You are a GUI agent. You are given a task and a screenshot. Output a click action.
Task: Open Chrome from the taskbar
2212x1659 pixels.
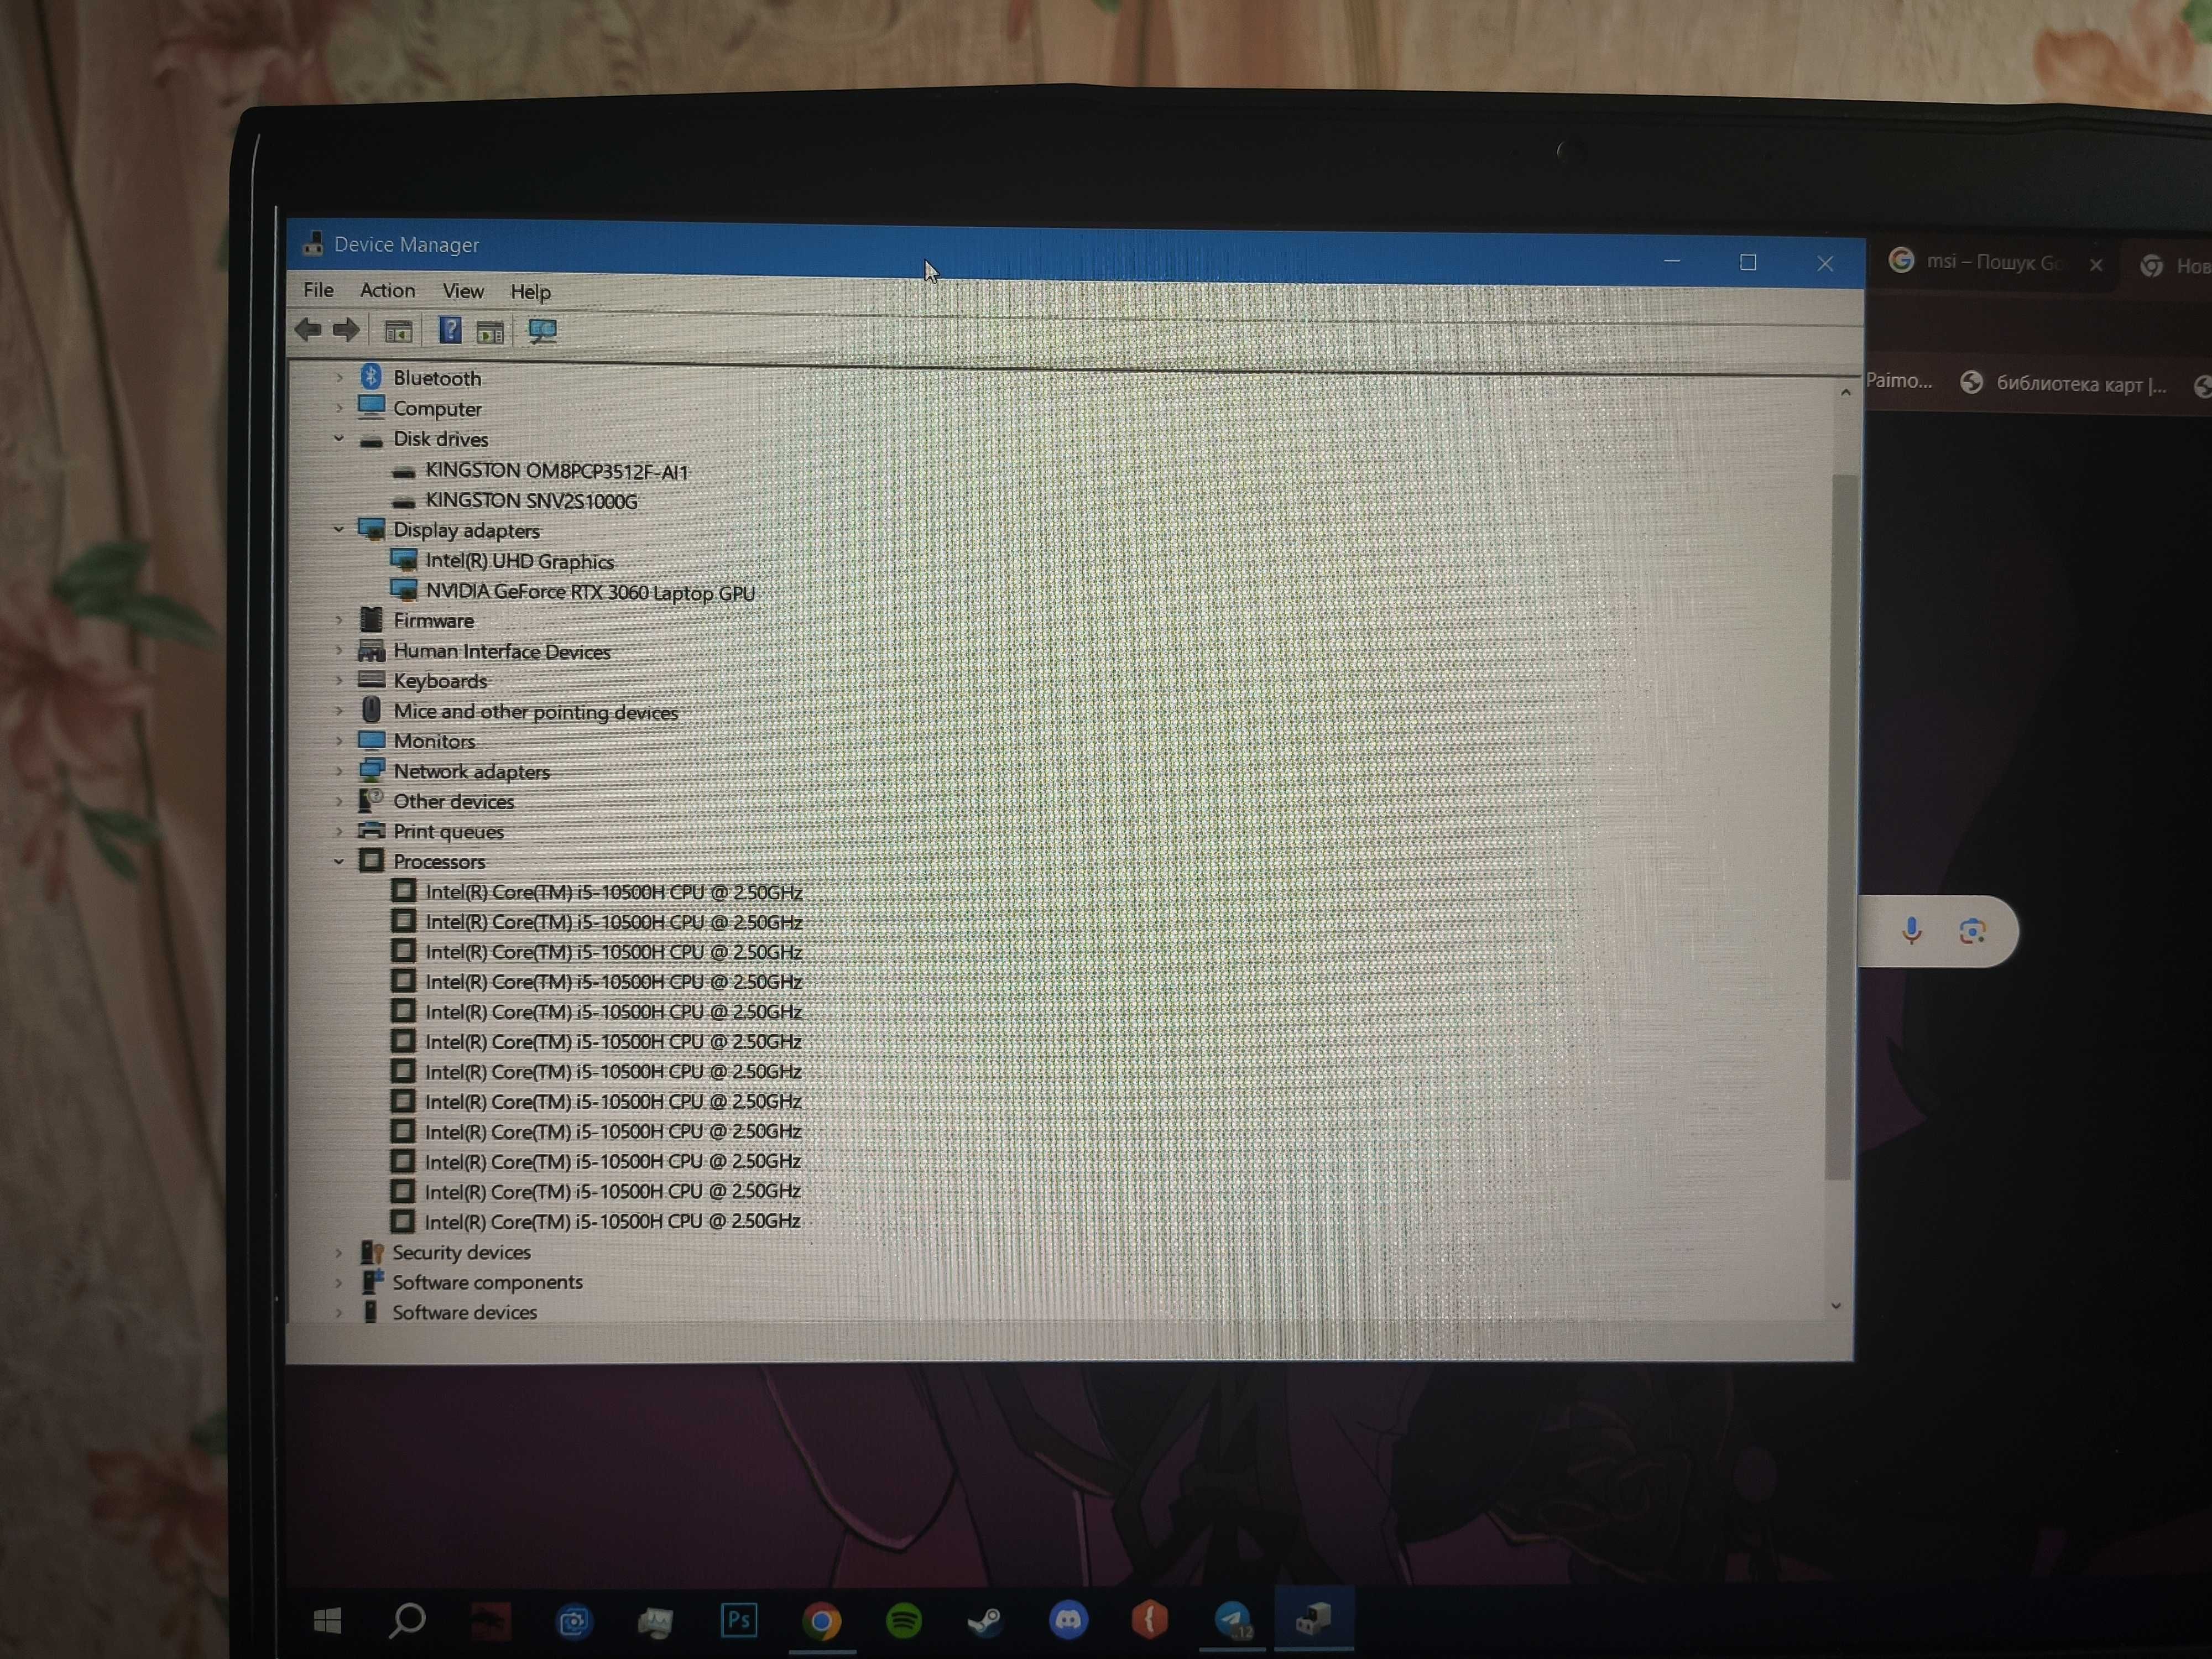[x=821, y=1621]
